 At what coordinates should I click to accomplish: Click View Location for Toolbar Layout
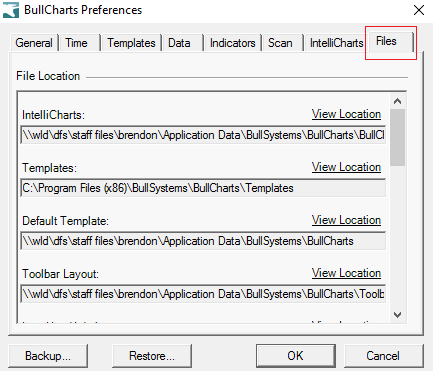346,273
